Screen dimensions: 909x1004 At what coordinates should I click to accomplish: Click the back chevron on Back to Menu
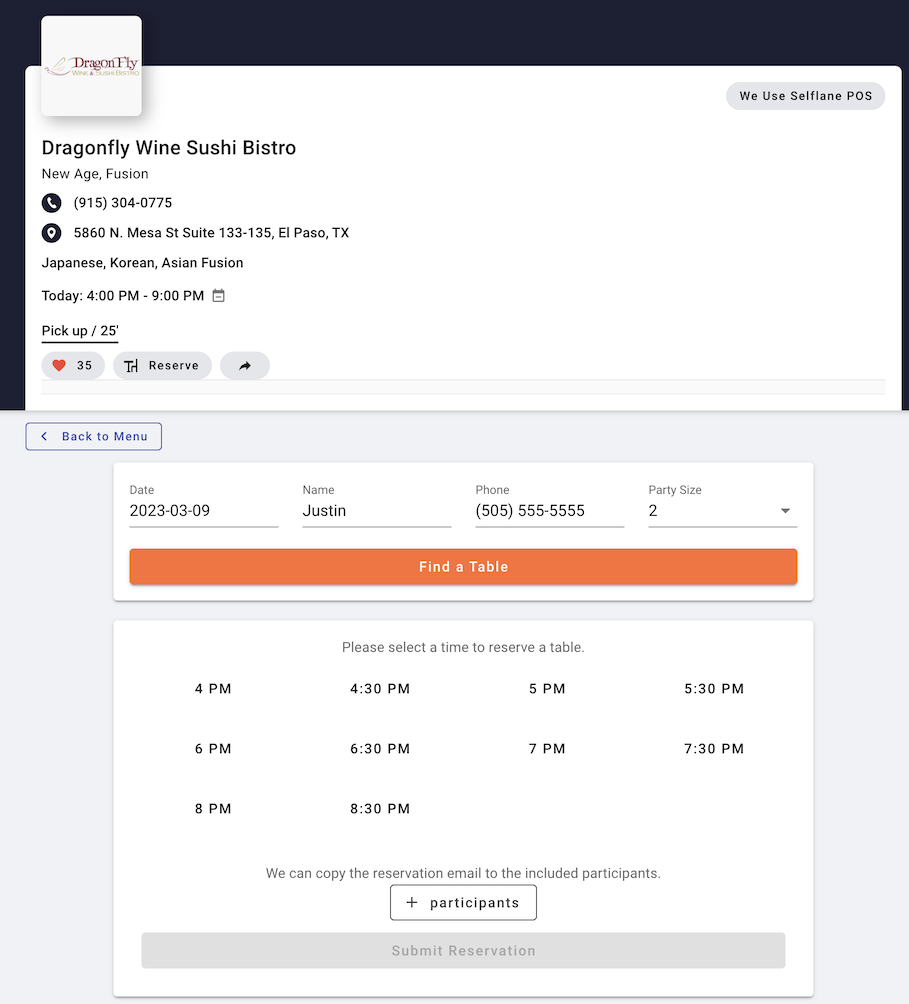coord(43,436)
